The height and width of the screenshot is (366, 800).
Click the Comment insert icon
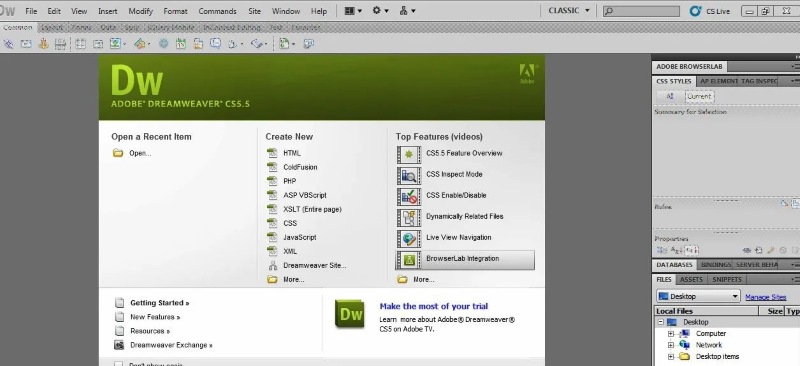tap(215, 44)
